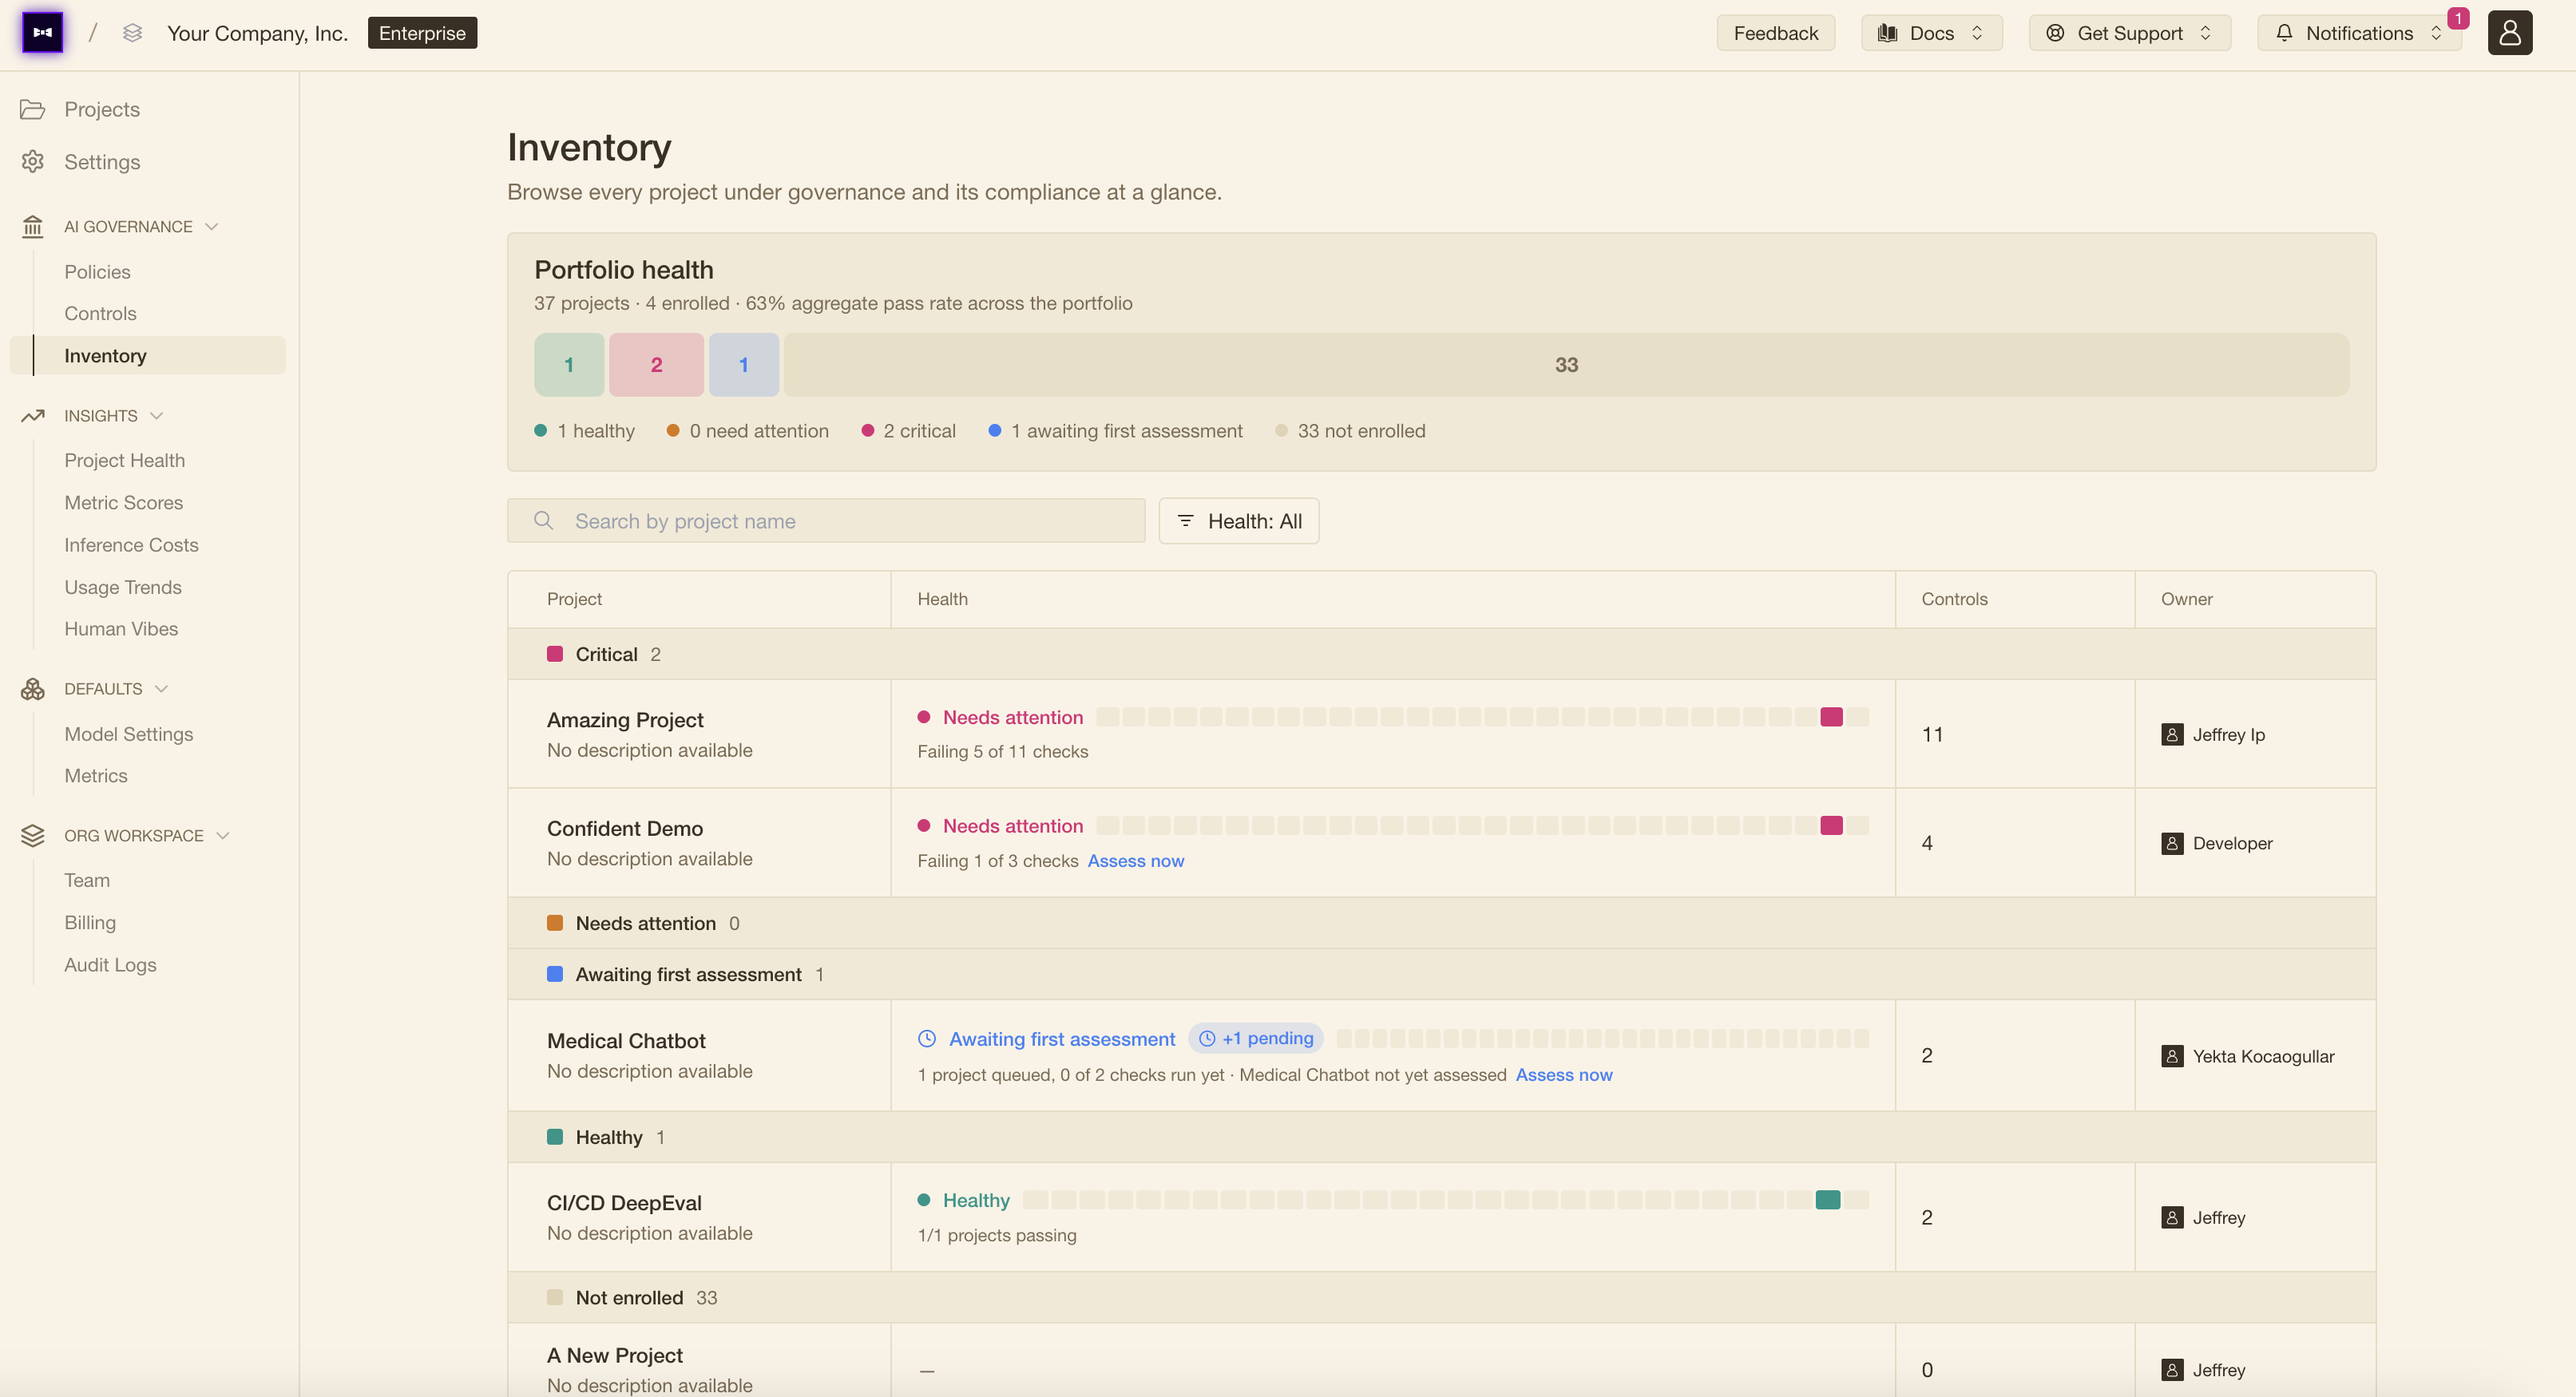Click the clock icon in +1 pending badge
The height and width of the screenshot is (1397, 2576).
(1207, 1039)
